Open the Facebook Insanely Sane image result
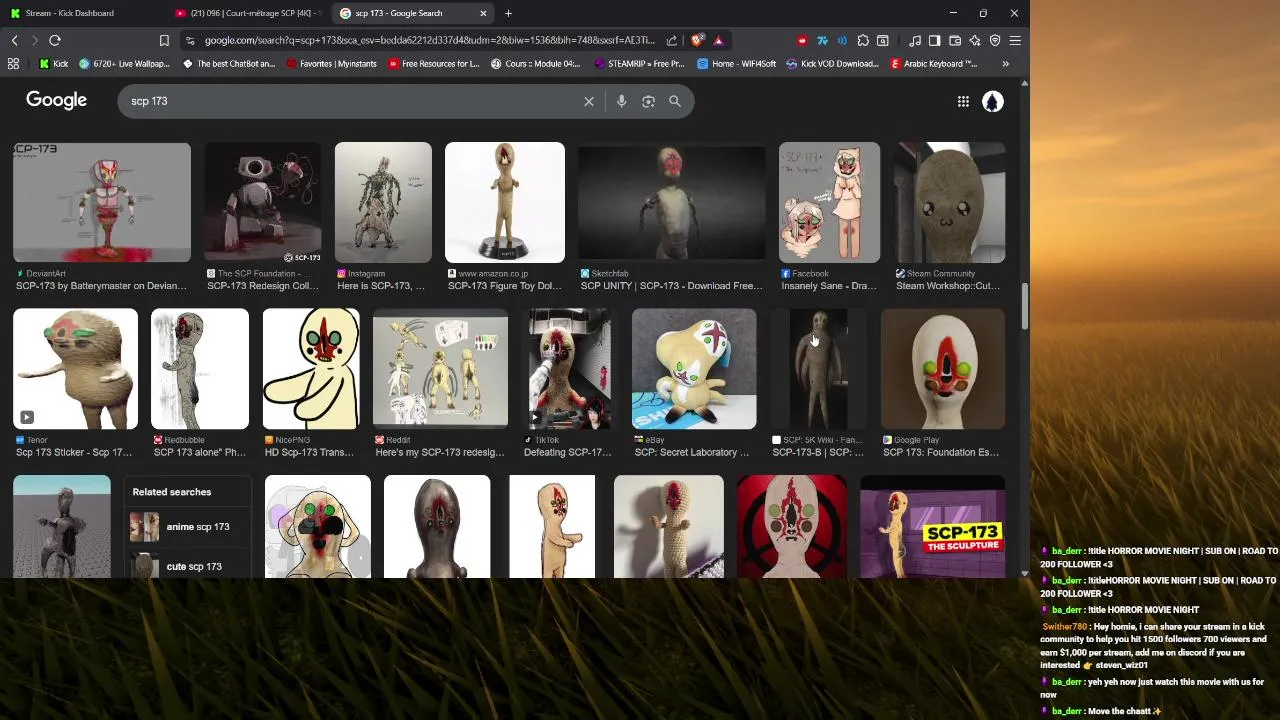 829,203
